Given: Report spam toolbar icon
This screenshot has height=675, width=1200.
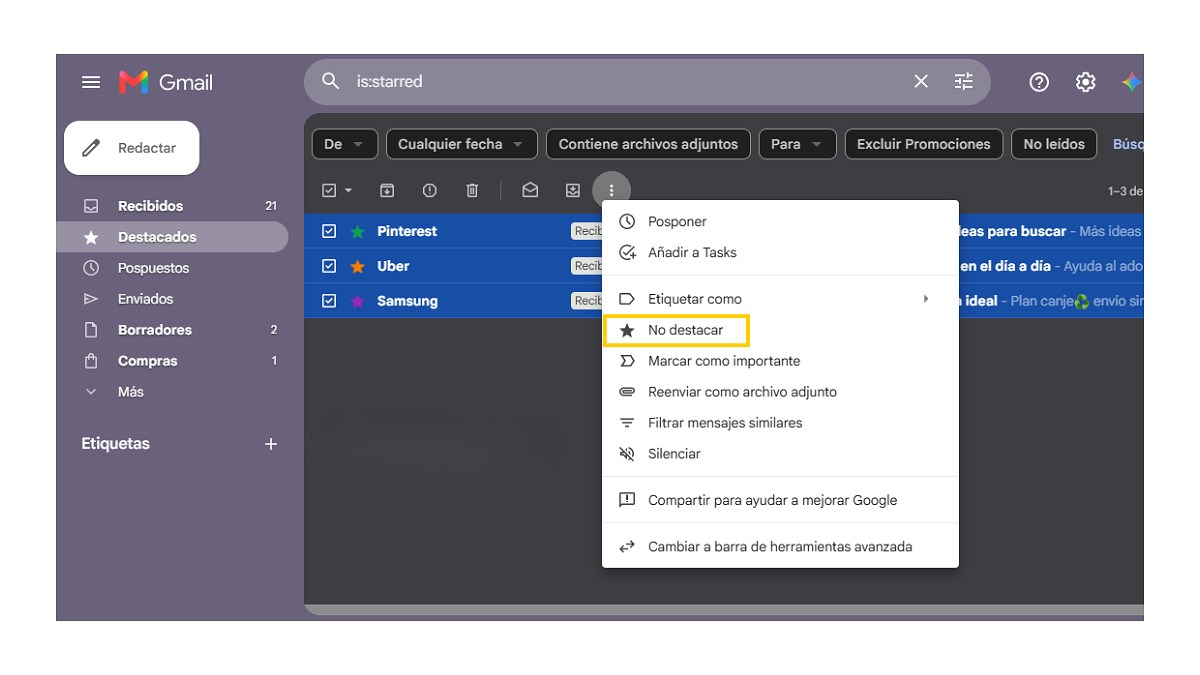Looking at the screenshot, I should pyautogui.click(x=430, y=190).
